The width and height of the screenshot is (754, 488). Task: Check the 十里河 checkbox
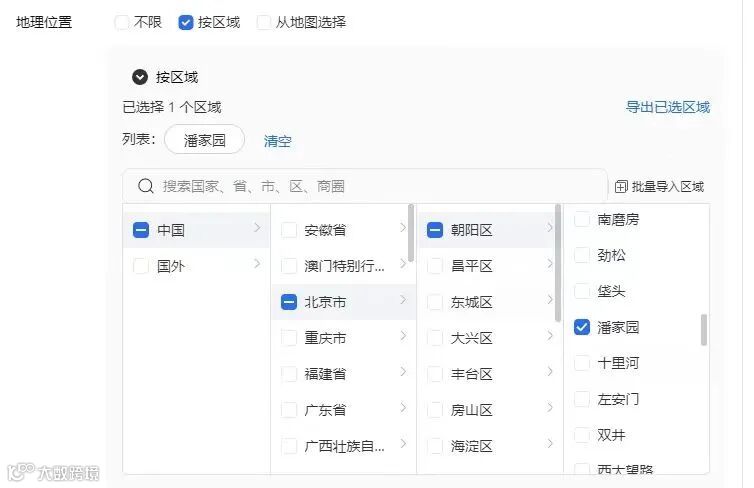(582, 363)
